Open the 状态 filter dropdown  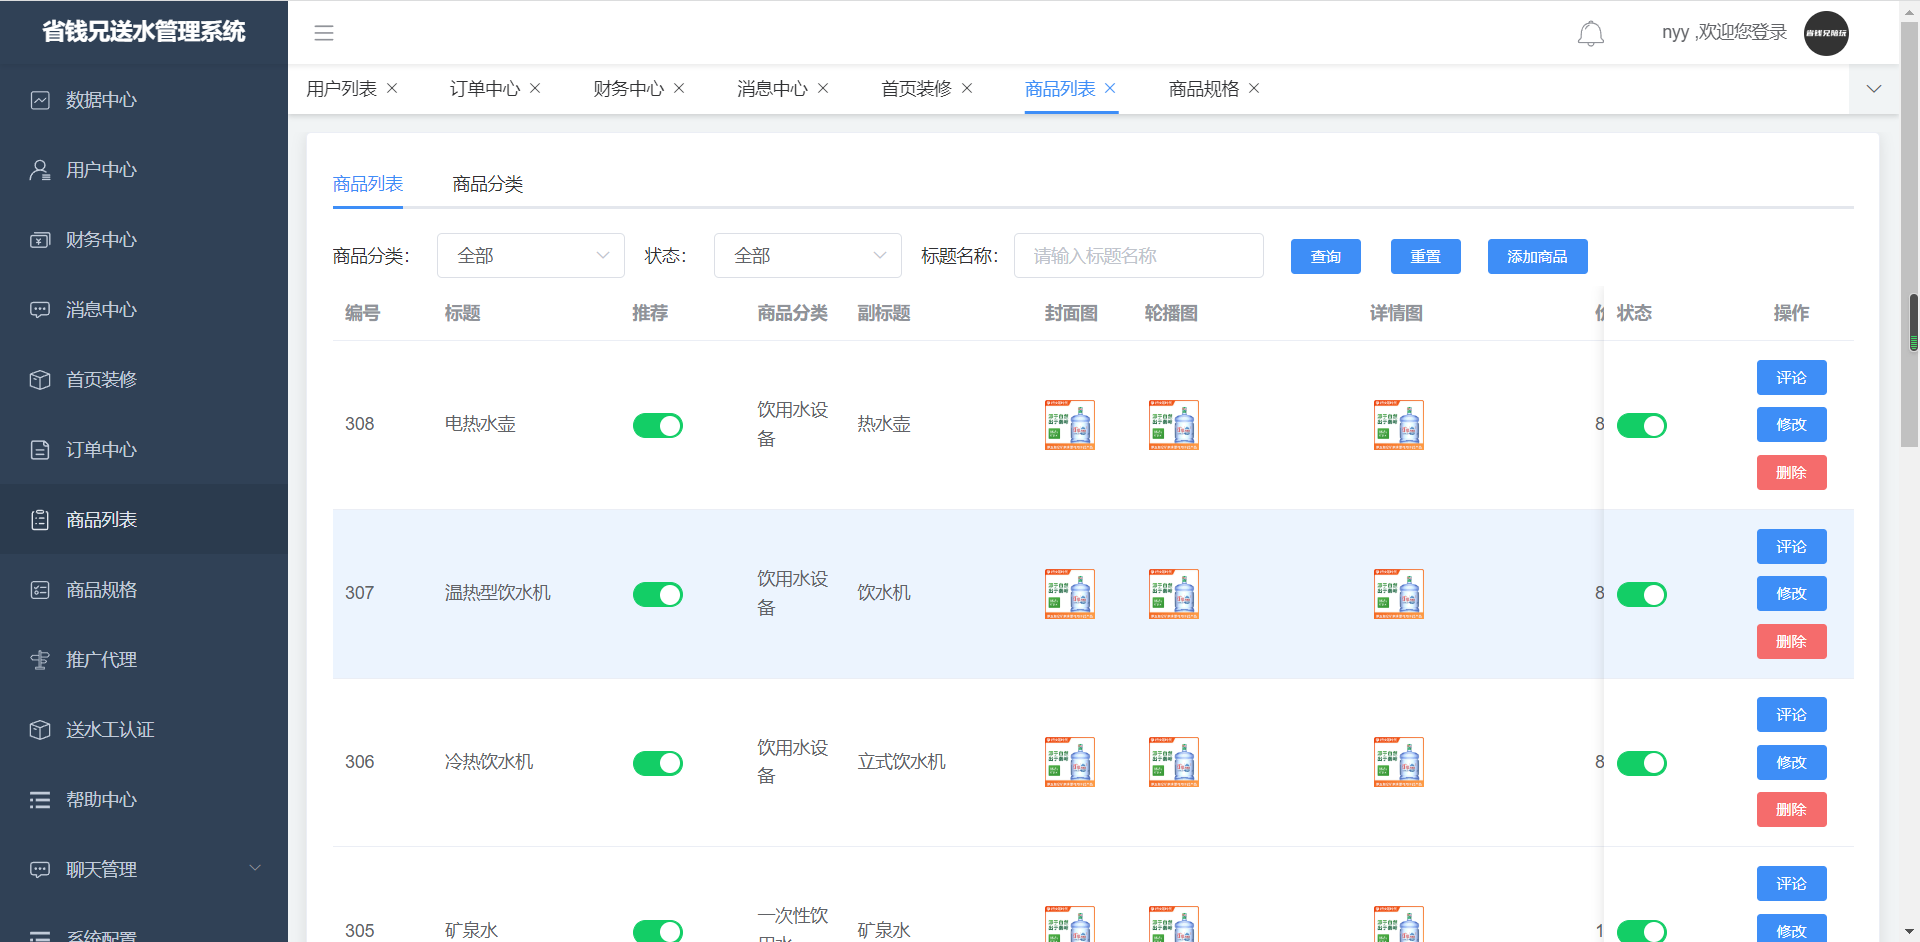807,256
